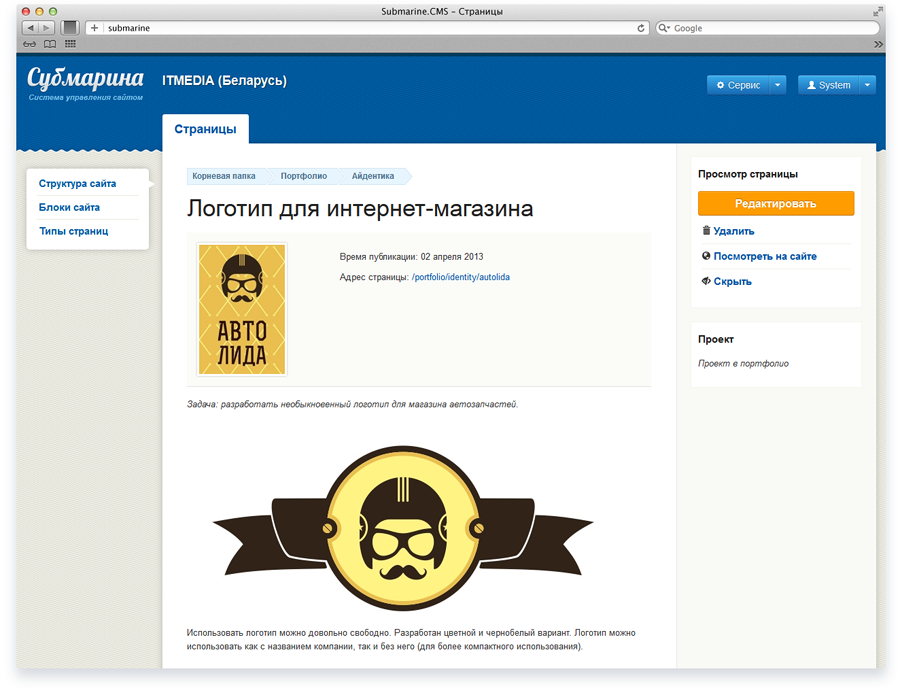Go back with the browser back arrow
The image size is (900, 699).
tap(30, 28)
